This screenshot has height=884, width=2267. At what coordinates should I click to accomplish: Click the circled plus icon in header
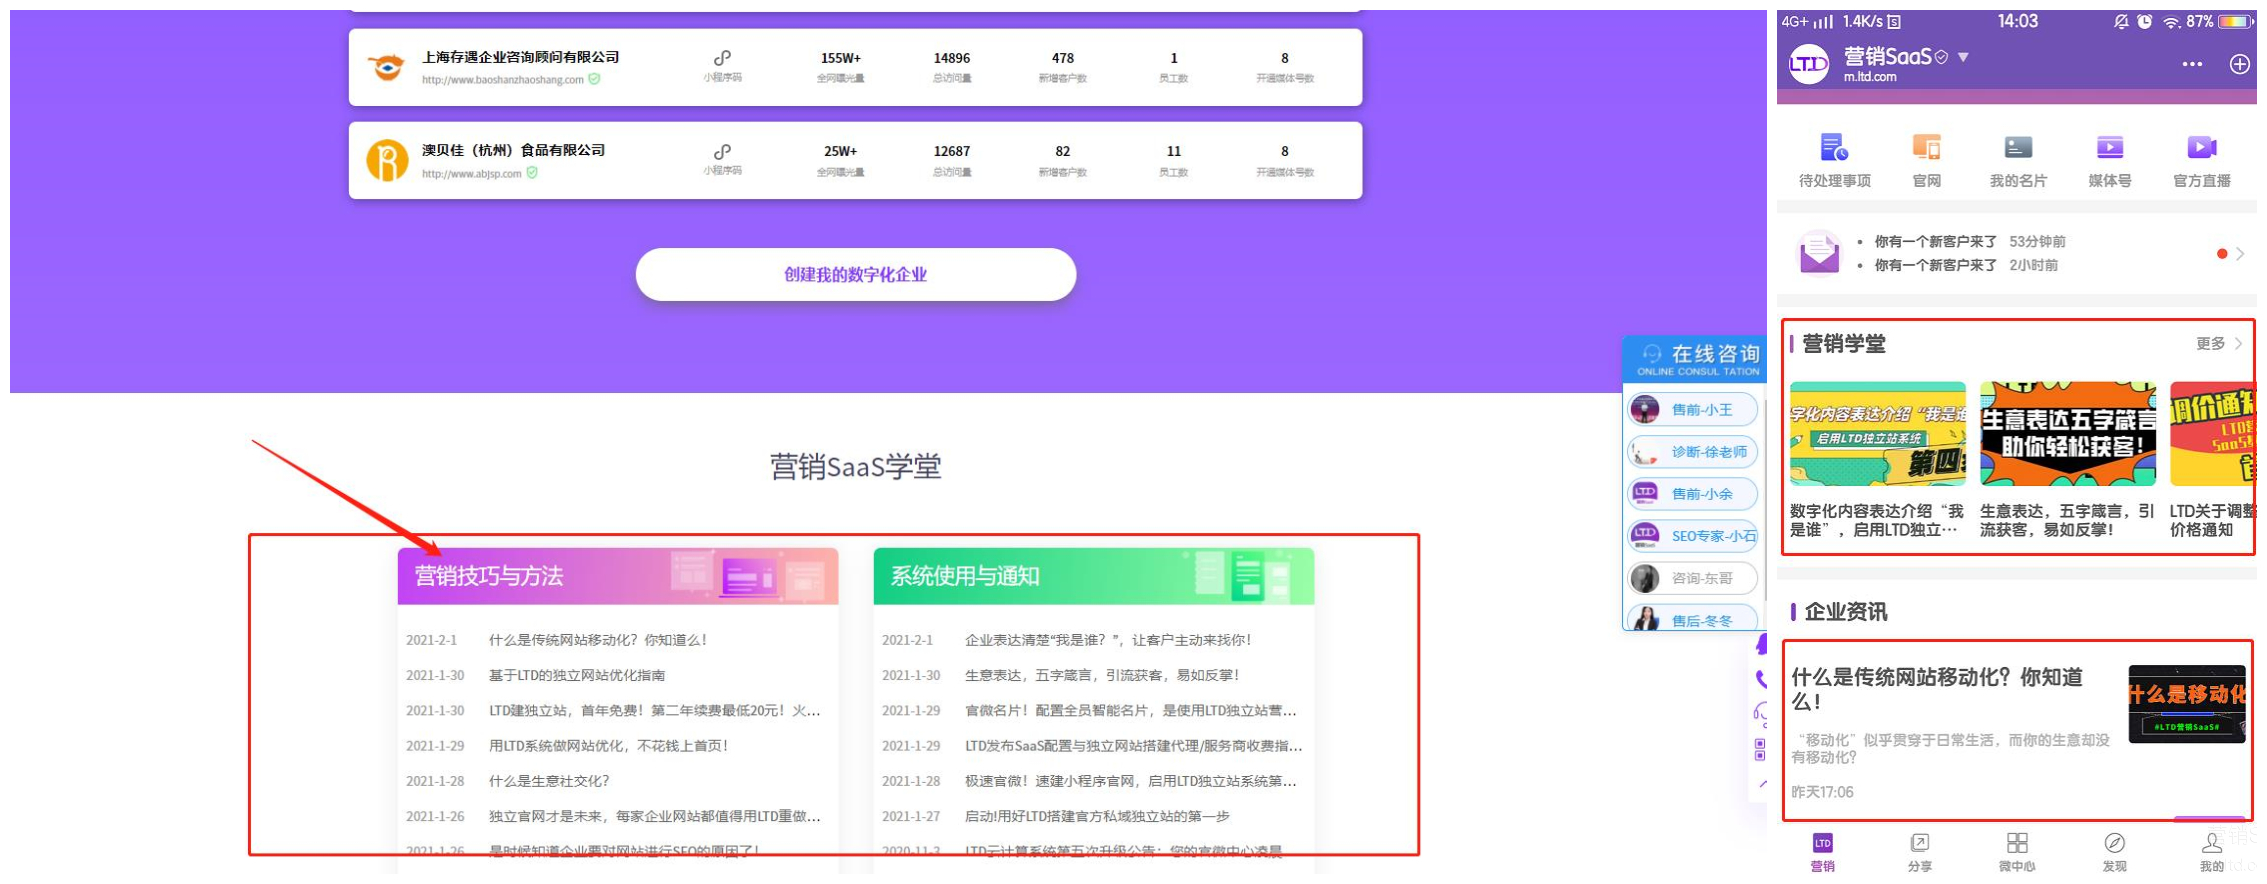(2239, 64)
